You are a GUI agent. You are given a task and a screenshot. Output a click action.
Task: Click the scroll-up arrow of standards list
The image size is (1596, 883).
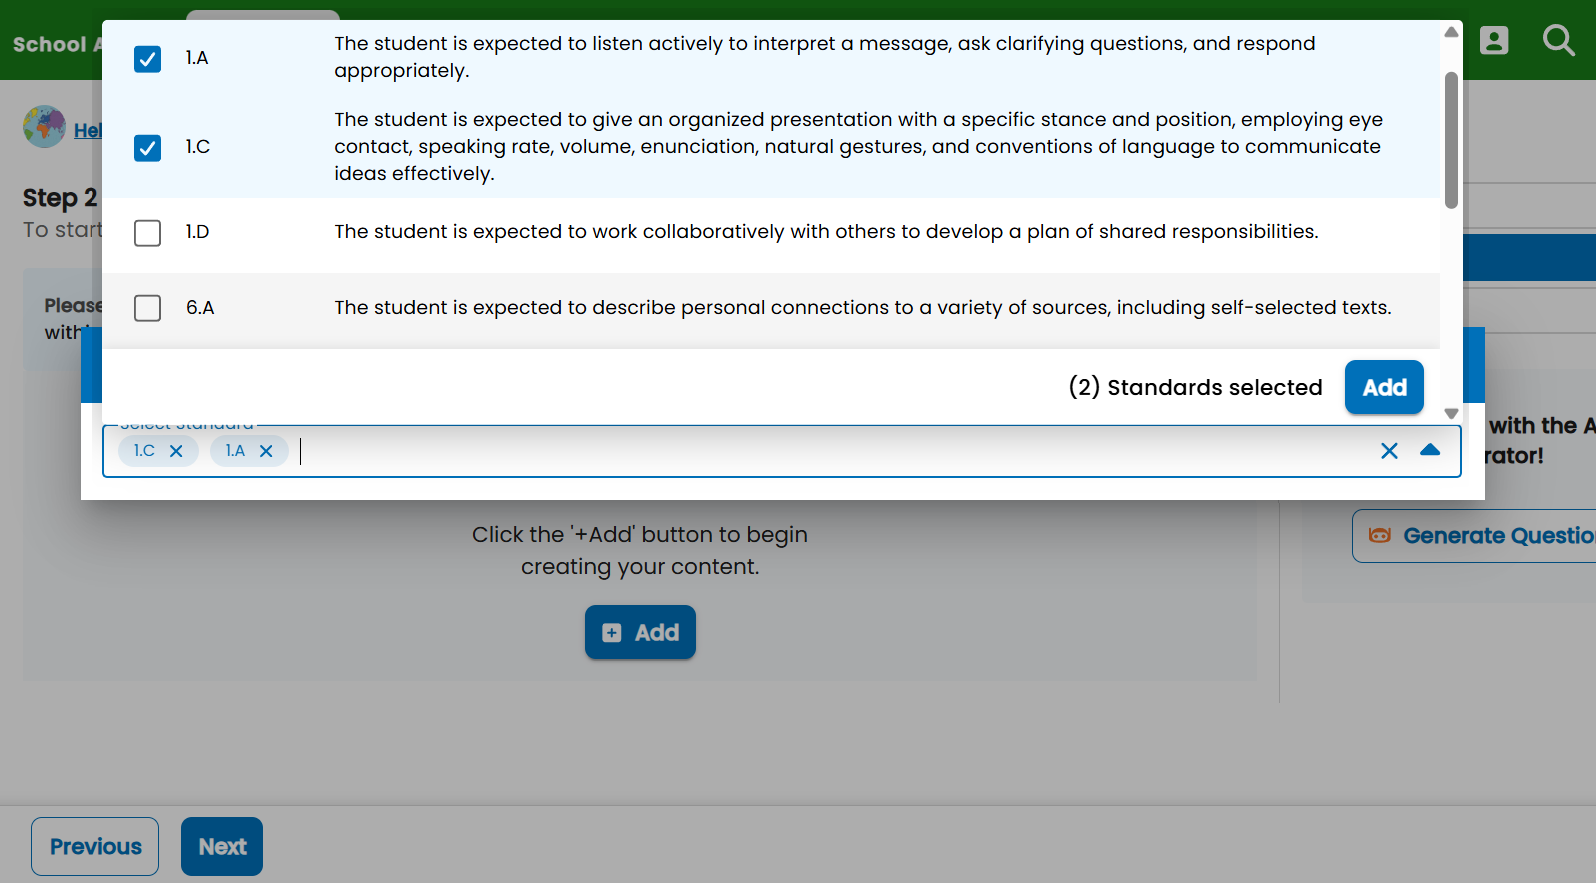1451,32
